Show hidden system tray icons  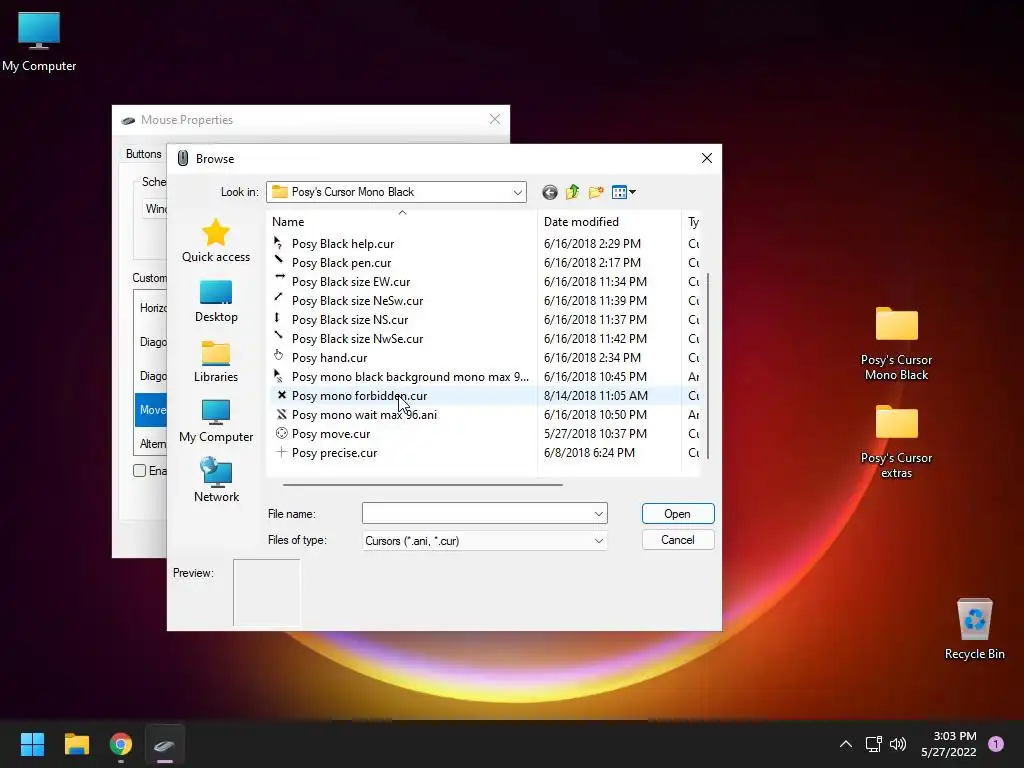tap(846, 744)
